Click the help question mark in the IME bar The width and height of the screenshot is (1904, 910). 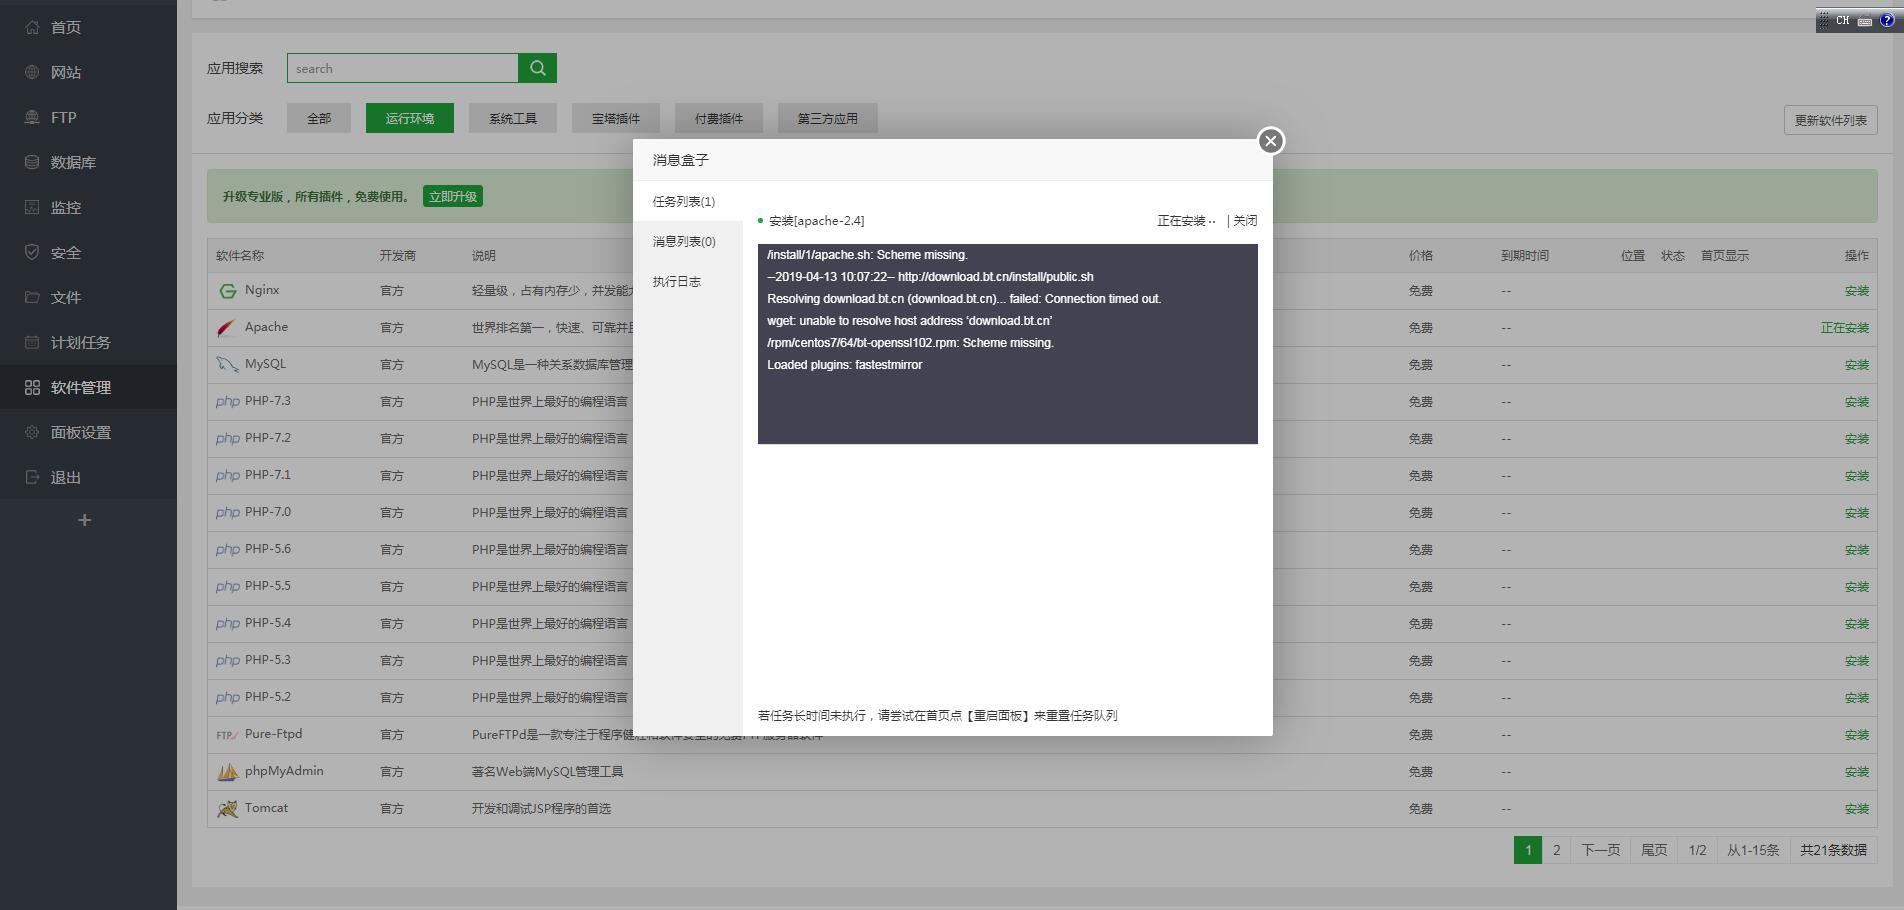point(1887,20)
